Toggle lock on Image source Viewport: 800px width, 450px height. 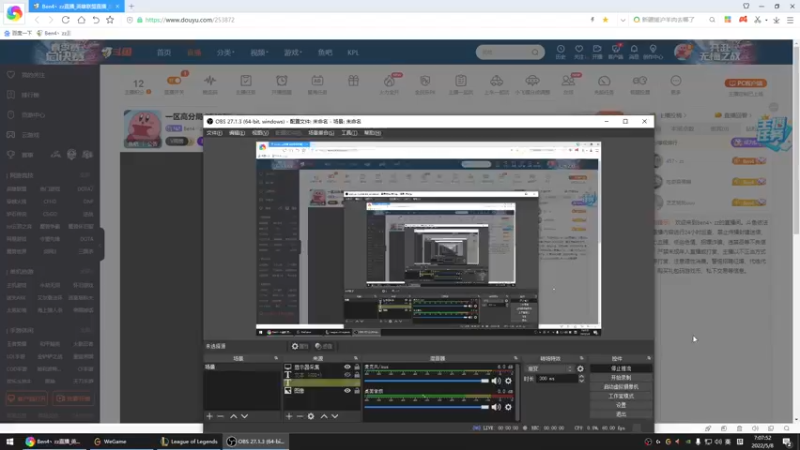[x=357, y=390]
